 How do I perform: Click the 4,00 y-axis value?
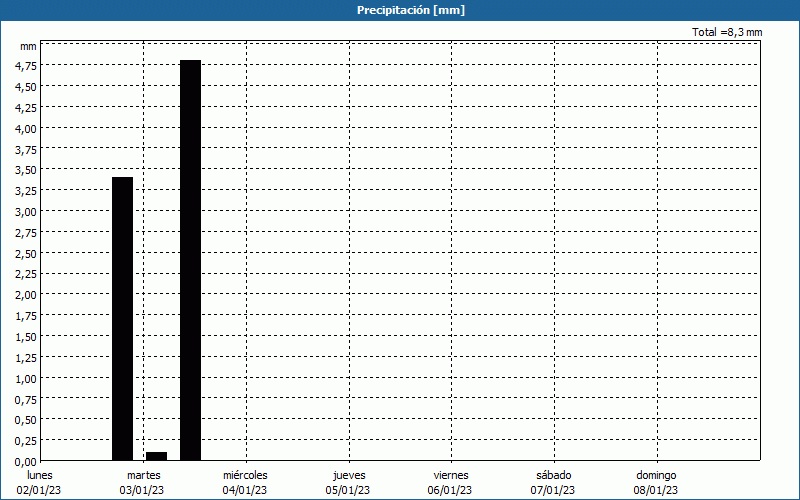[x=26, y=129]
